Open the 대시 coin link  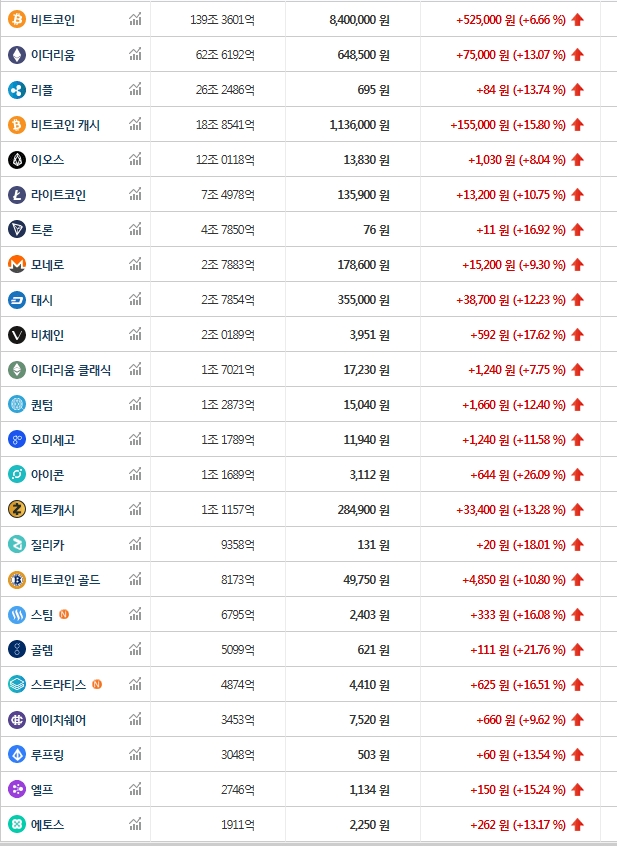click(x=42, y=300)
